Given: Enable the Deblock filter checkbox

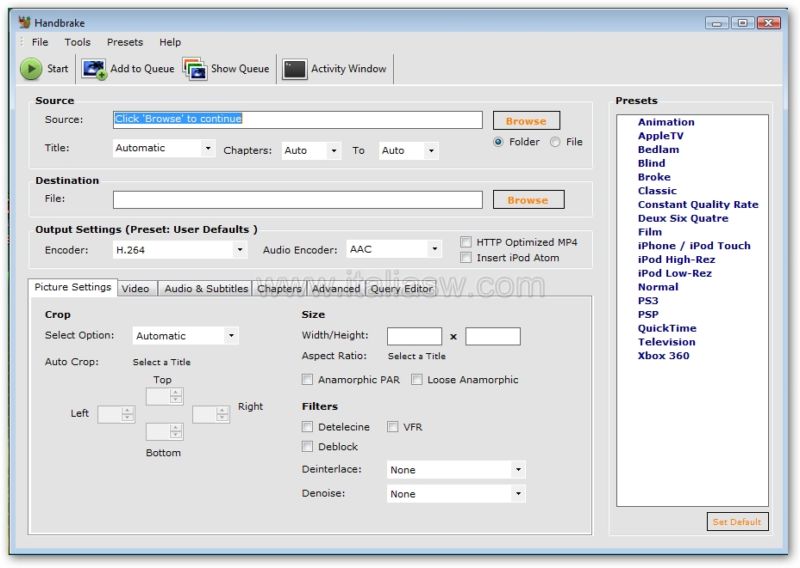Looking at the screenshot, I should pyautogui.click(x=307, y=447).
